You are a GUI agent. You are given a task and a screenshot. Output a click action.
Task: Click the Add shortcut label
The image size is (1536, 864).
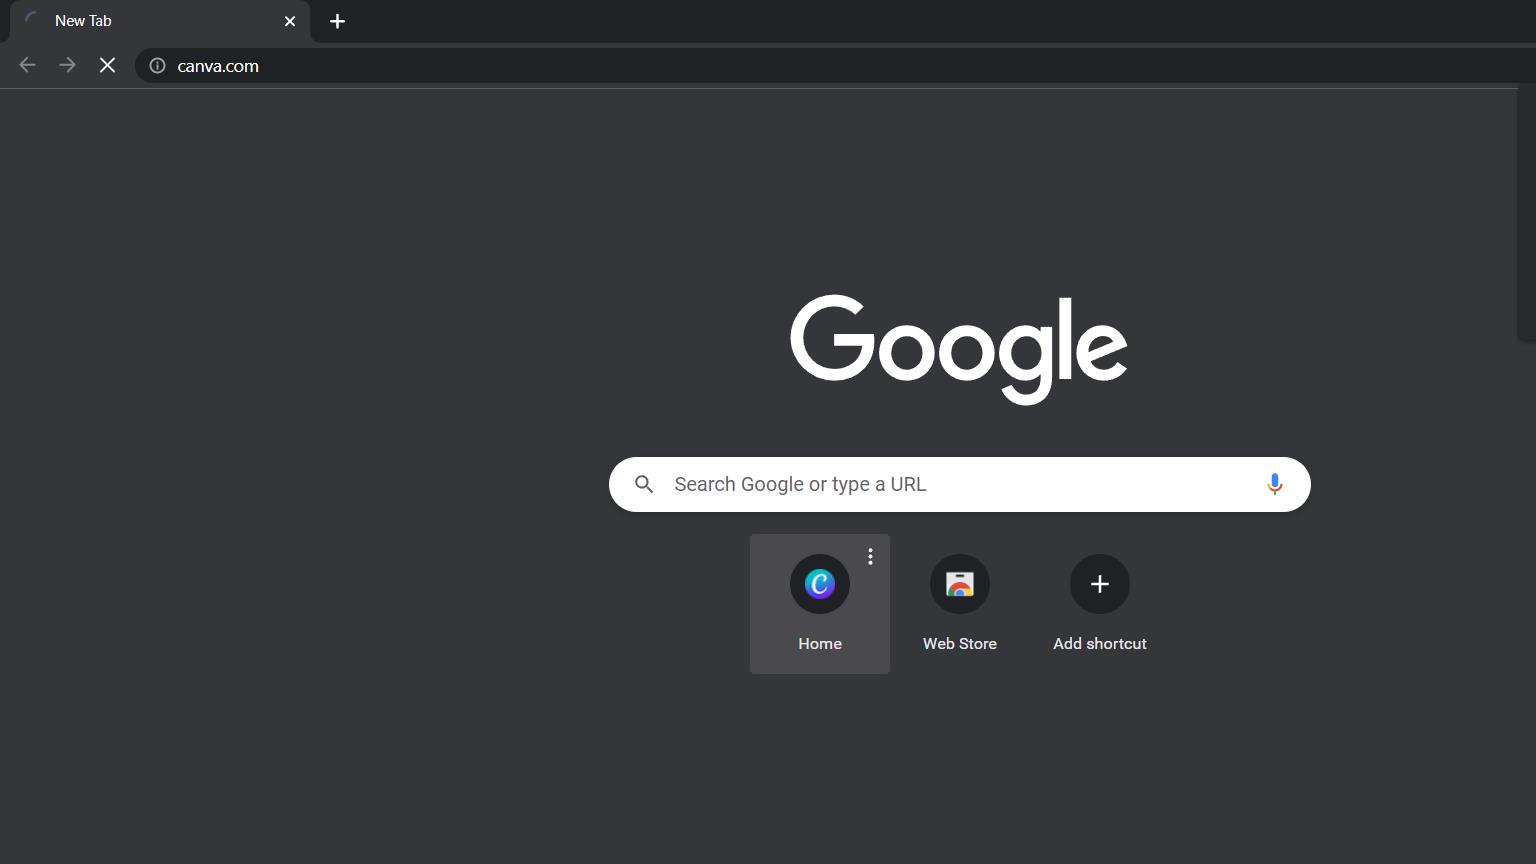click(x=1099, y=644)
